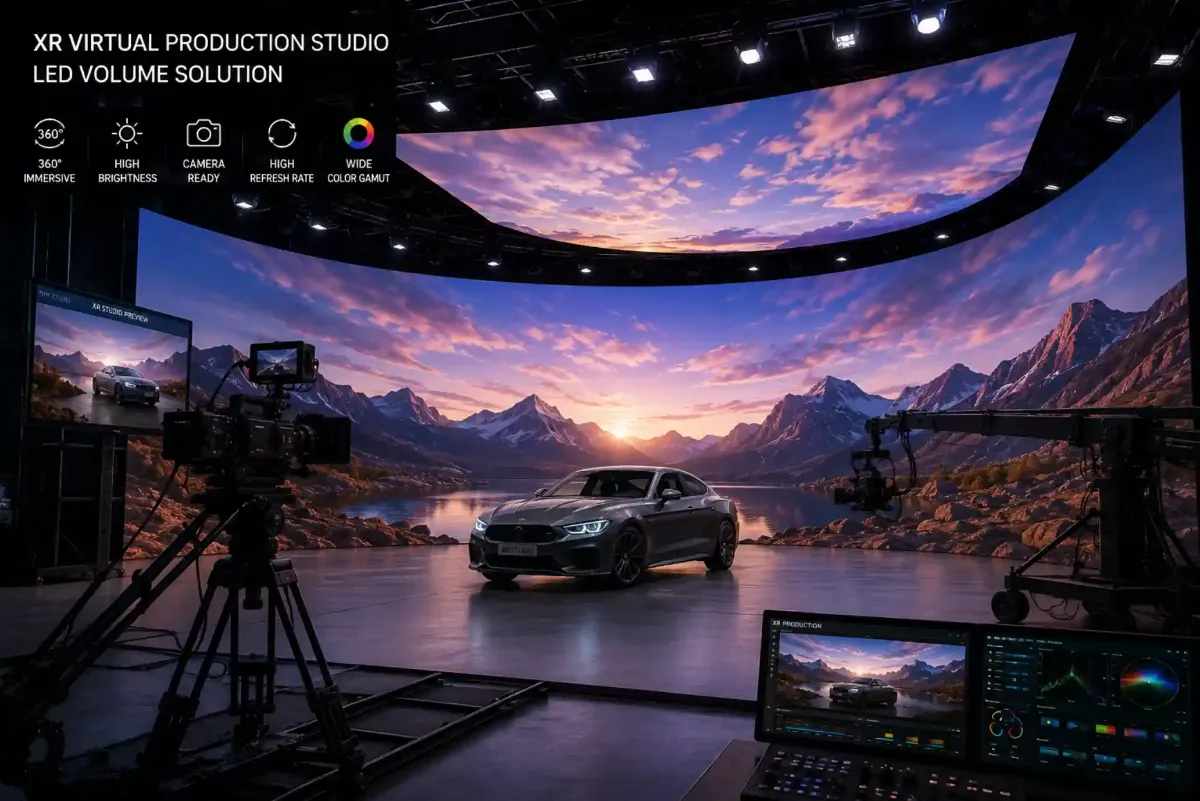The image size is (1200, 801).
Task: Click the three-ring color balance control on grading screen
Action: pos(1005,724)
